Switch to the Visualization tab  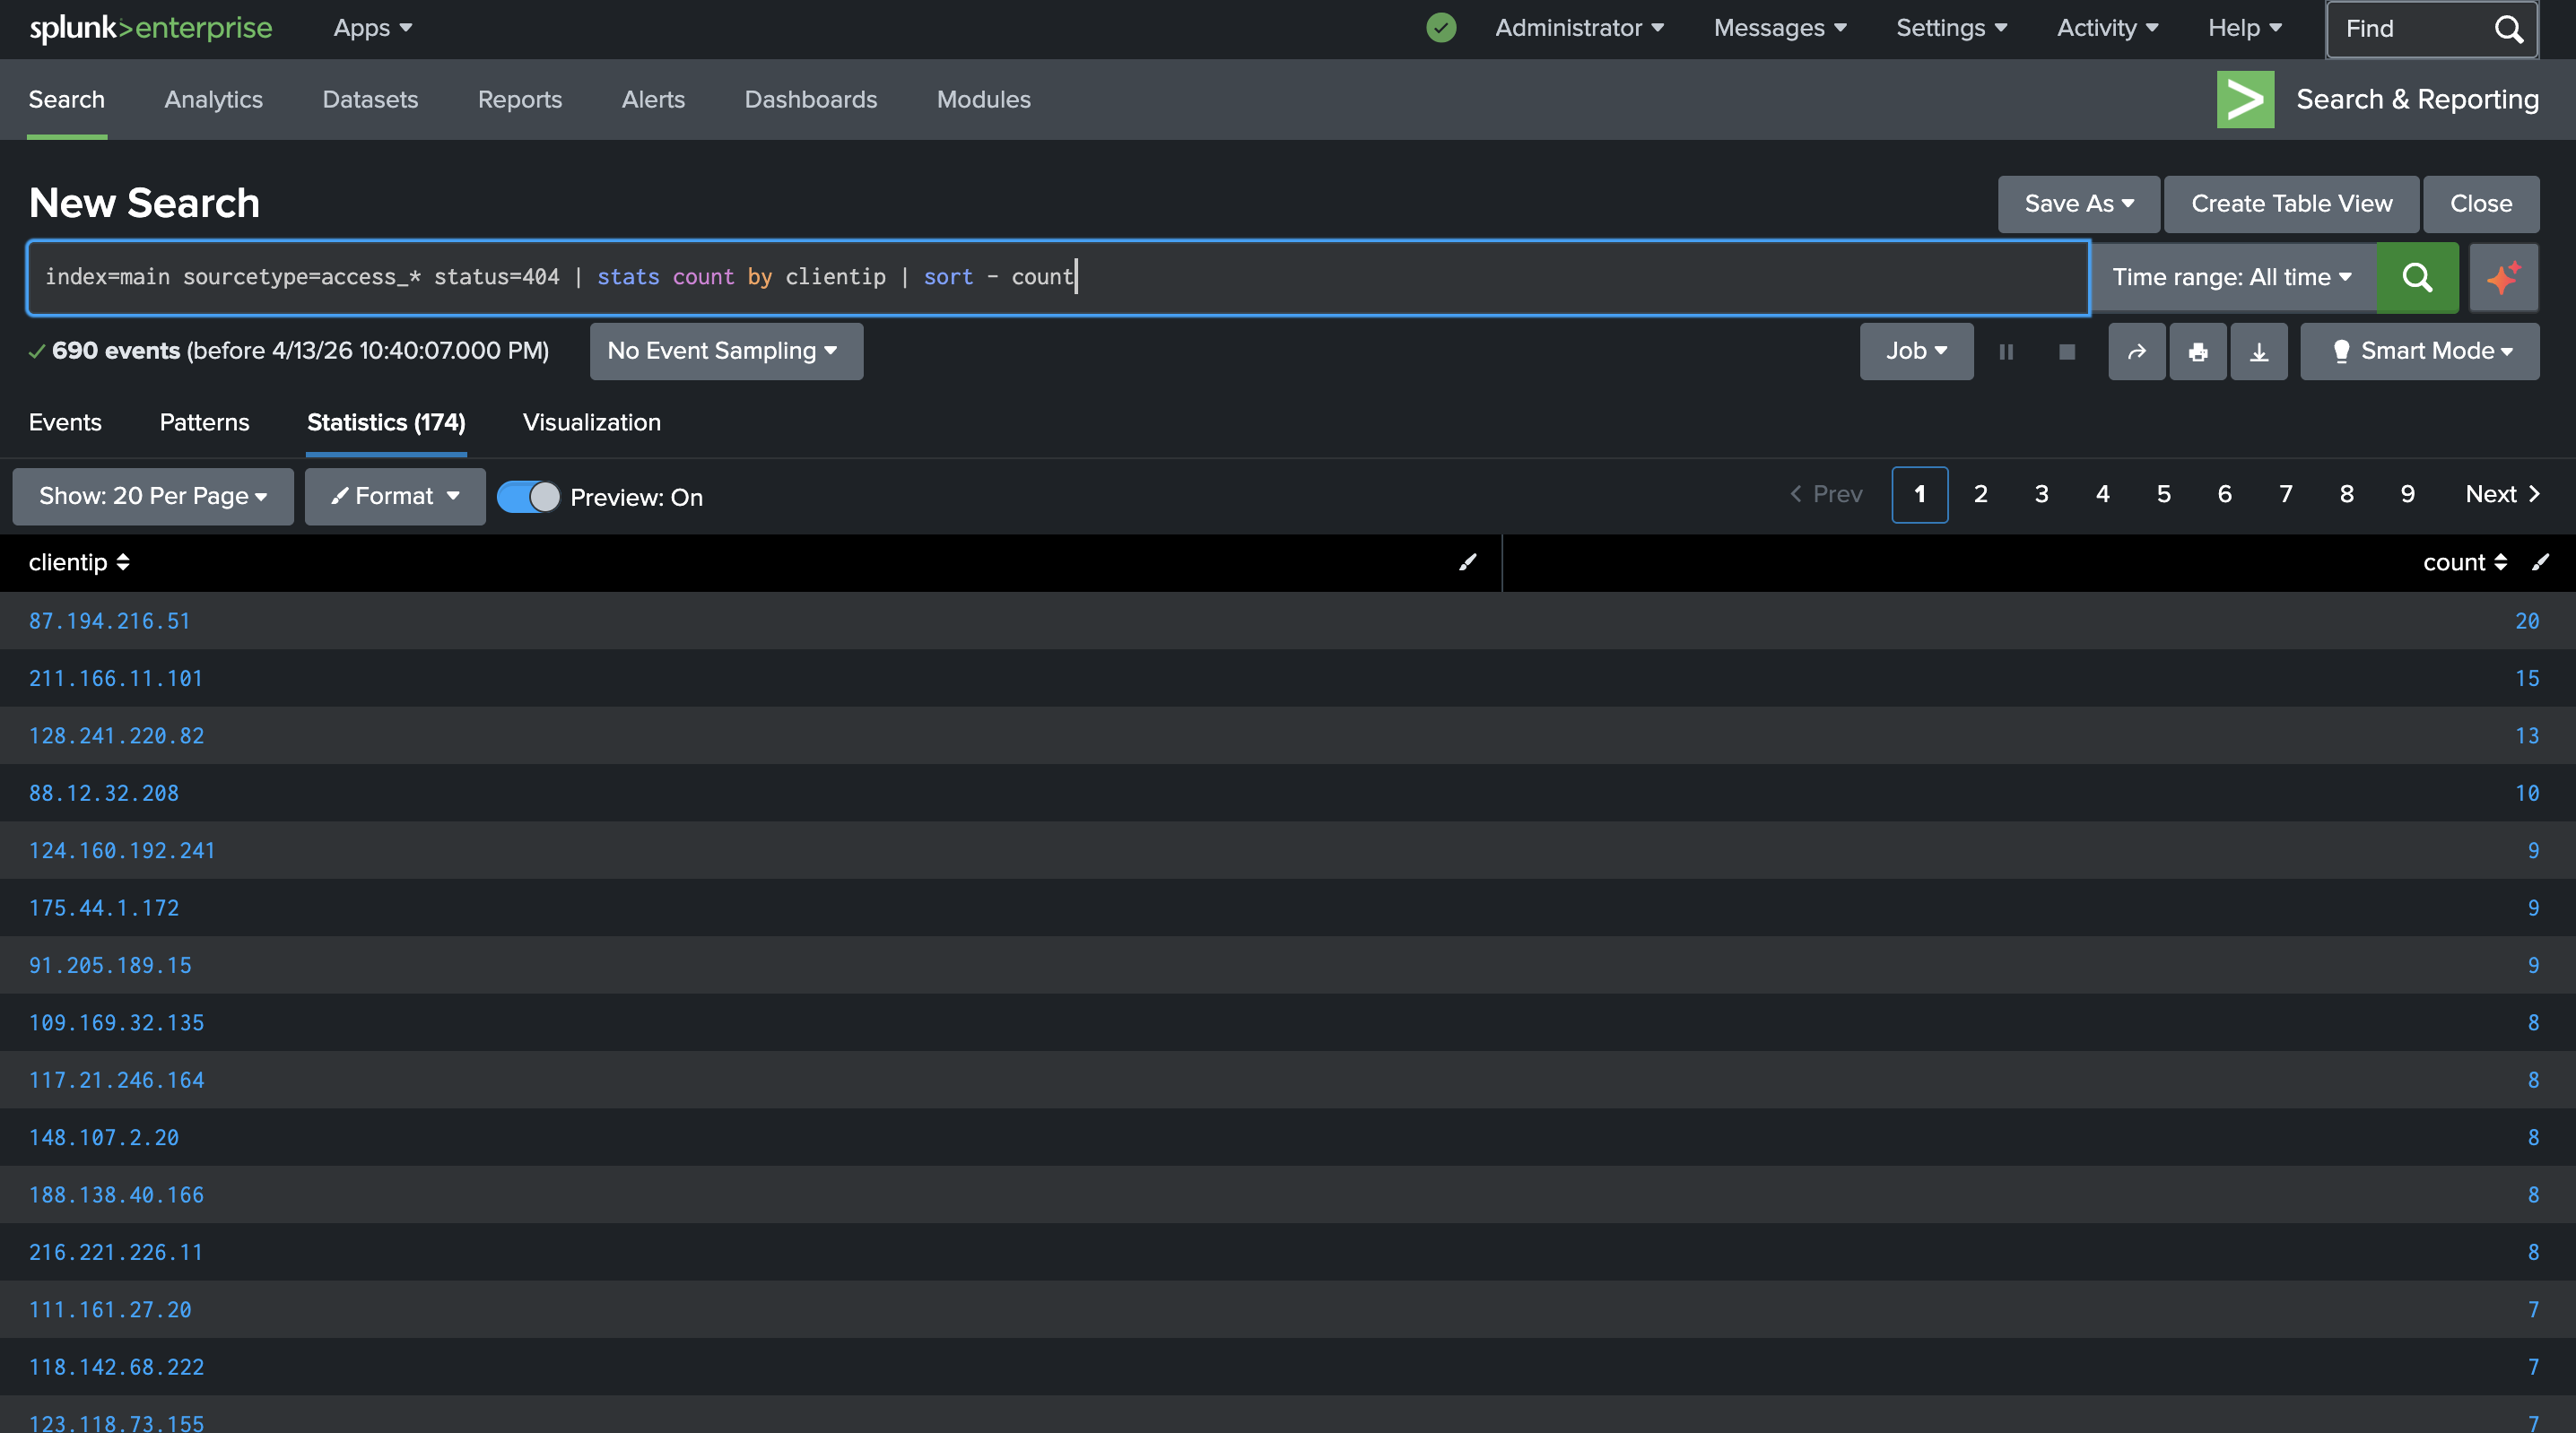coord(591,422)
